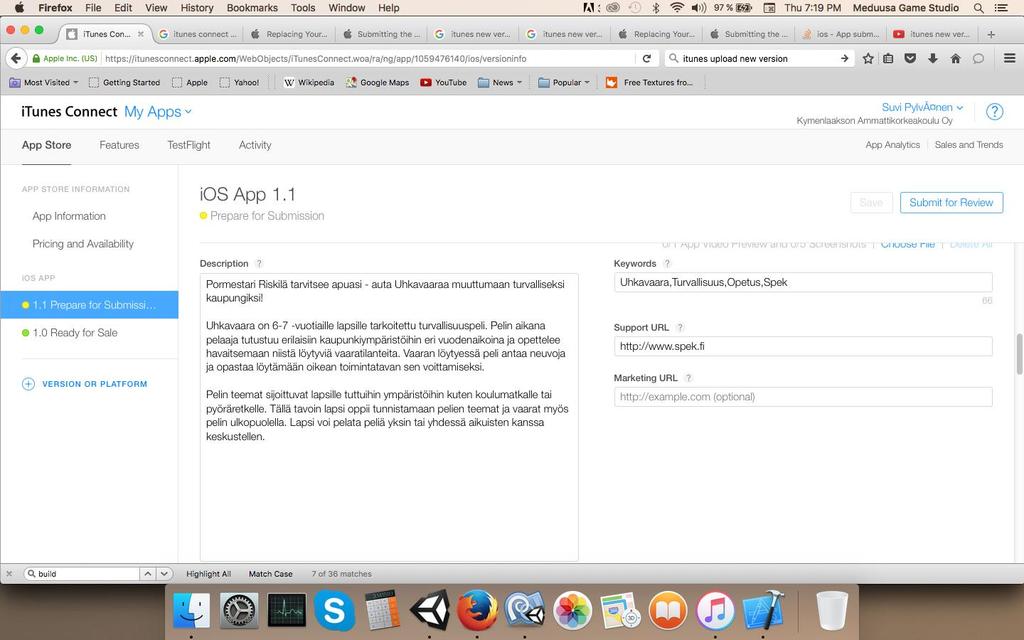Click the help icon next to Description
The image size is (1024, 640).
click(259, 264)
